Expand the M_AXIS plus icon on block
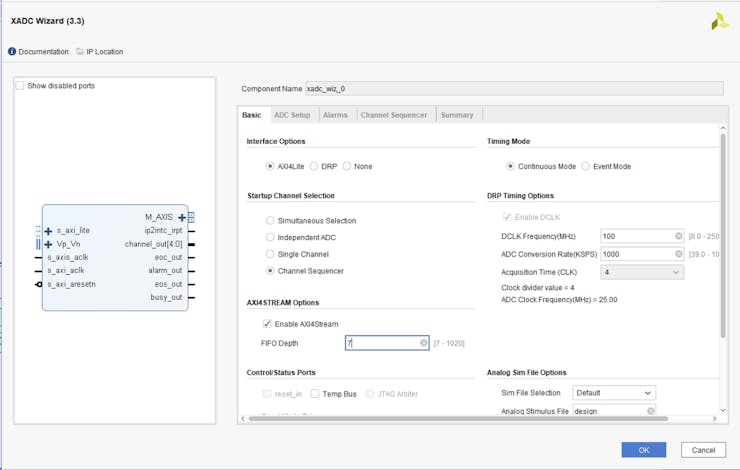Viewport: 740px width, 470px height. 182,218
